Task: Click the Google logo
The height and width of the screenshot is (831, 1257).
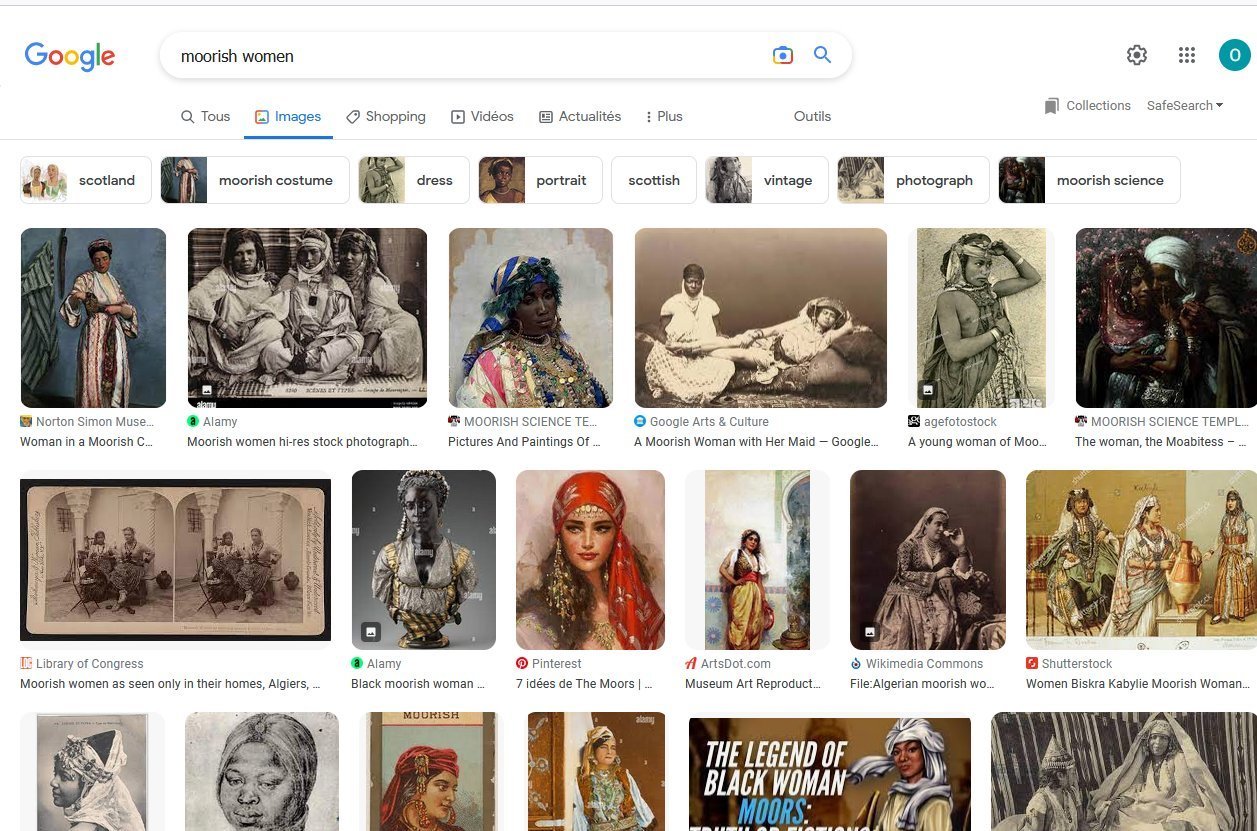Action: pyautogui.click(x=70, y=56)
